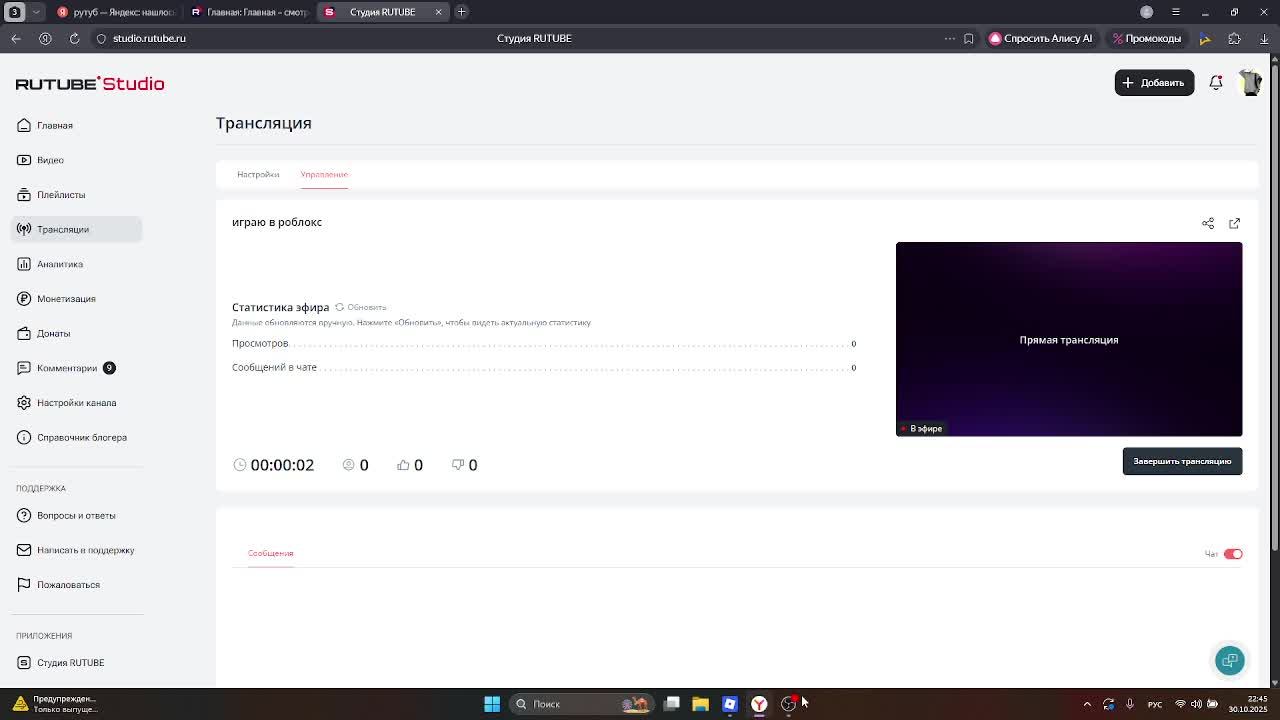
Task: Click Обновить to refresh statistics
Action: coord(360,307)
